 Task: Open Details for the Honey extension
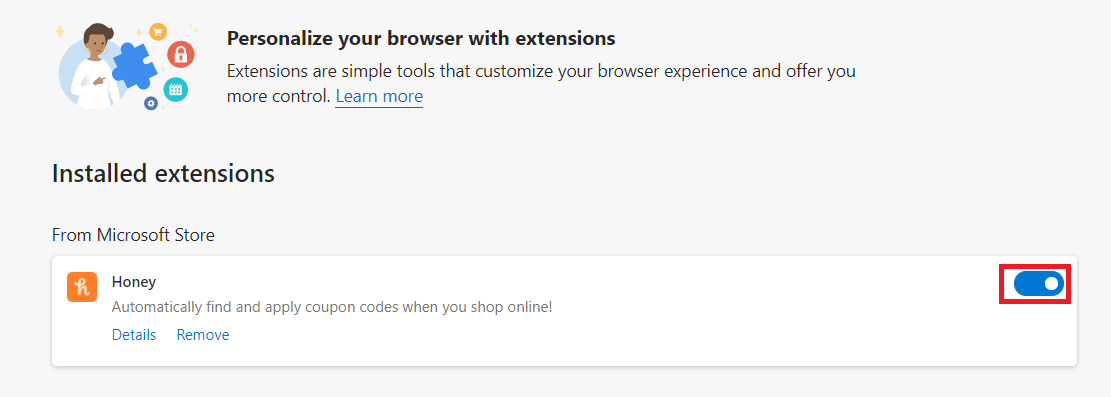coord(134,335)
